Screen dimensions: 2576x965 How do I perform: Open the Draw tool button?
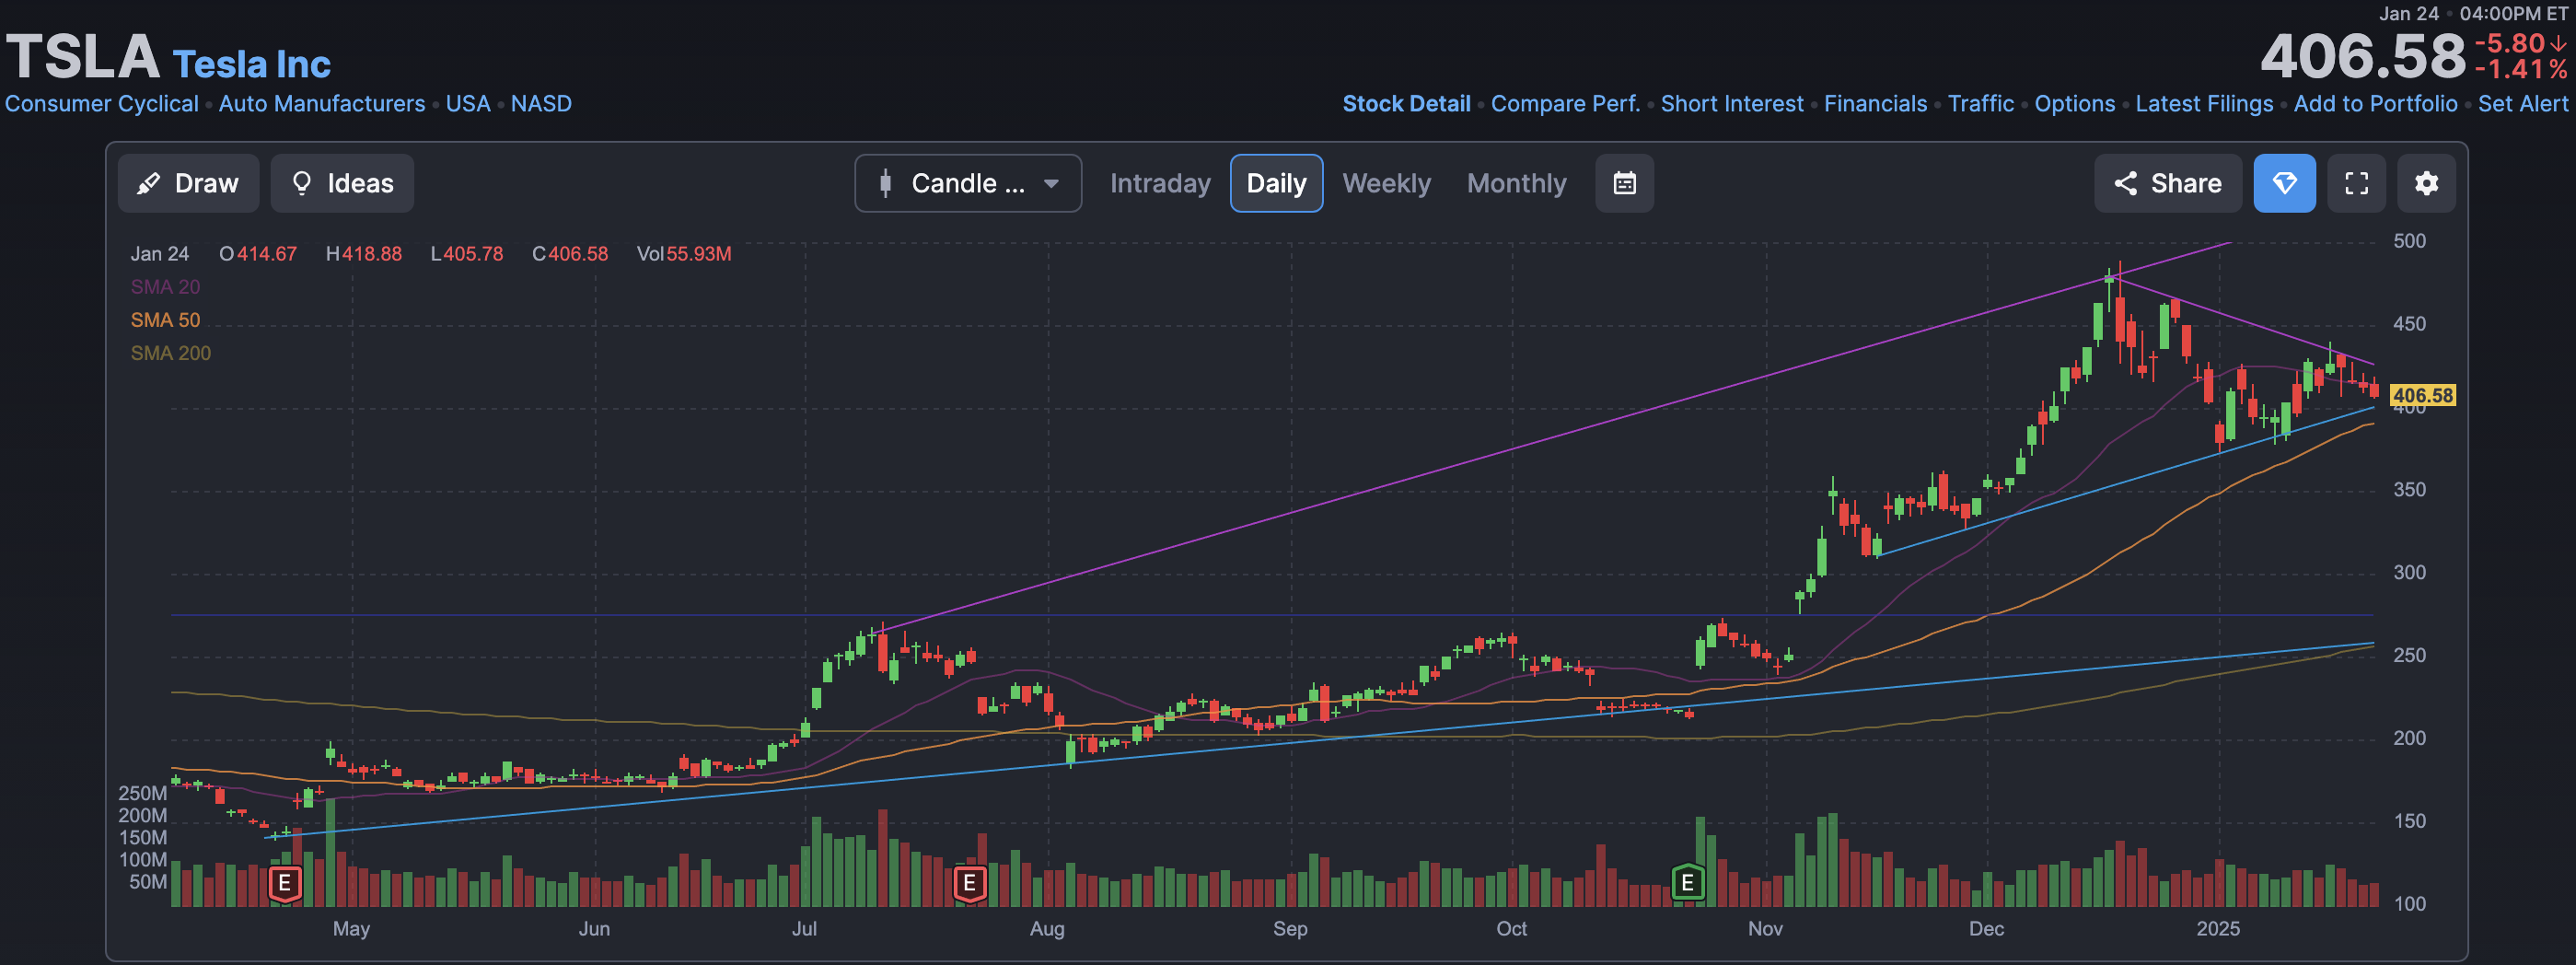click(188, 183)
